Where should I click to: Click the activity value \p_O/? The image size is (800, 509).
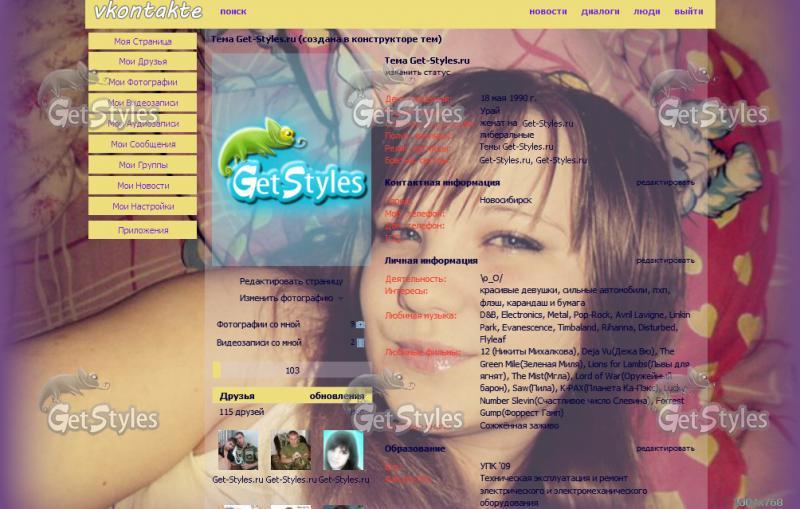tap(491, 278)
